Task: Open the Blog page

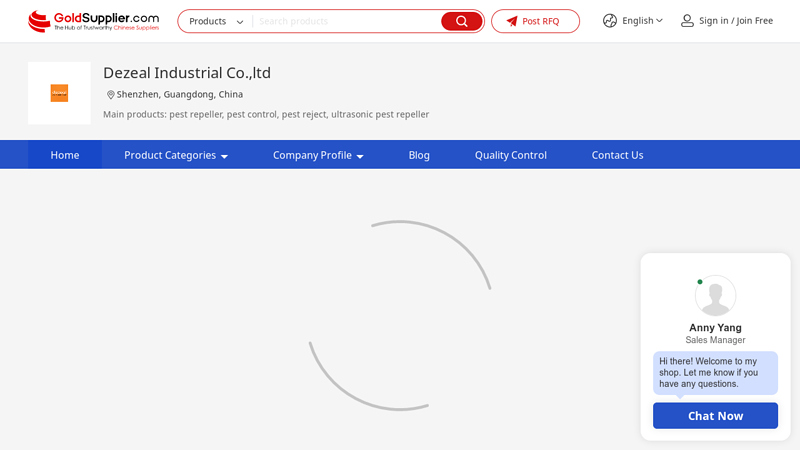Action: click(419, 155)
